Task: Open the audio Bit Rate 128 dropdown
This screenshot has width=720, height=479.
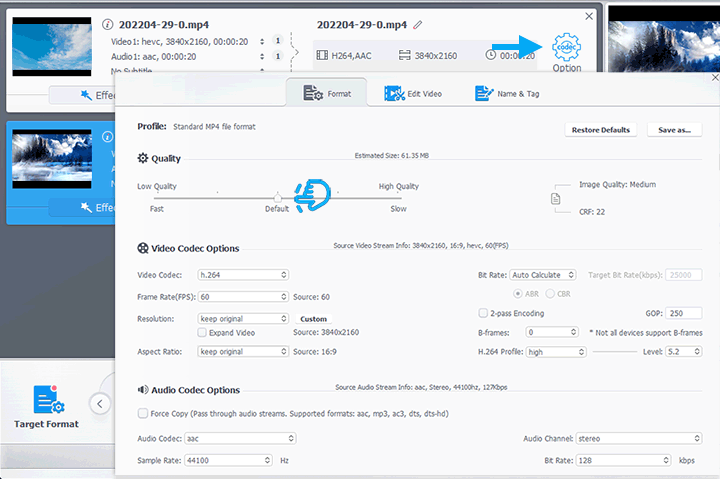Action: click(623, 460)
